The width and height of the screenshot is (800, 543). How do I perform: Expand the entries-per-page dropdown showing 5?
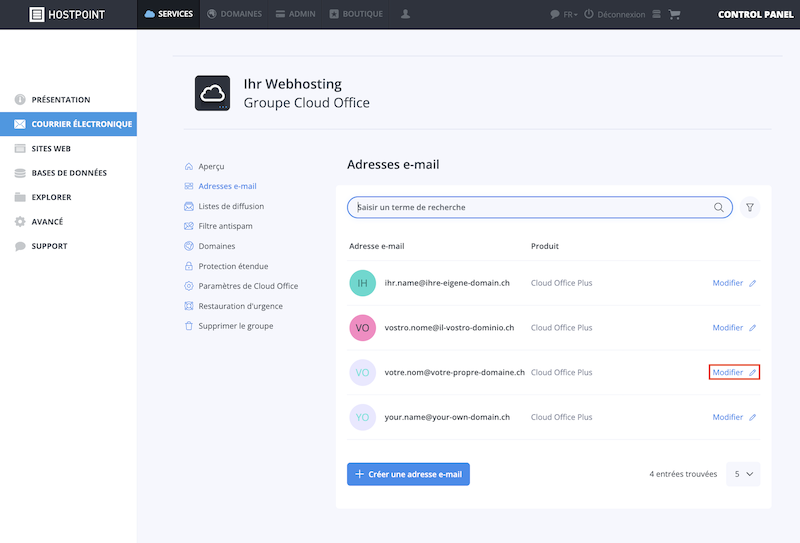coord(743,474)
